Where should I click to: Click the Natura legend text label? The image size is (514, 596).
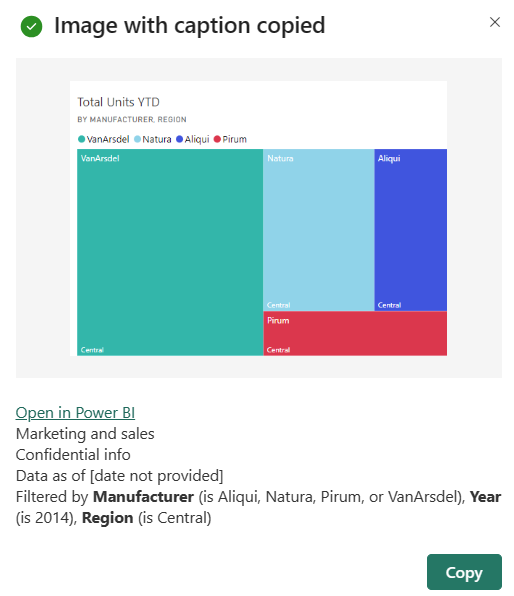click(x=157, y=139)
